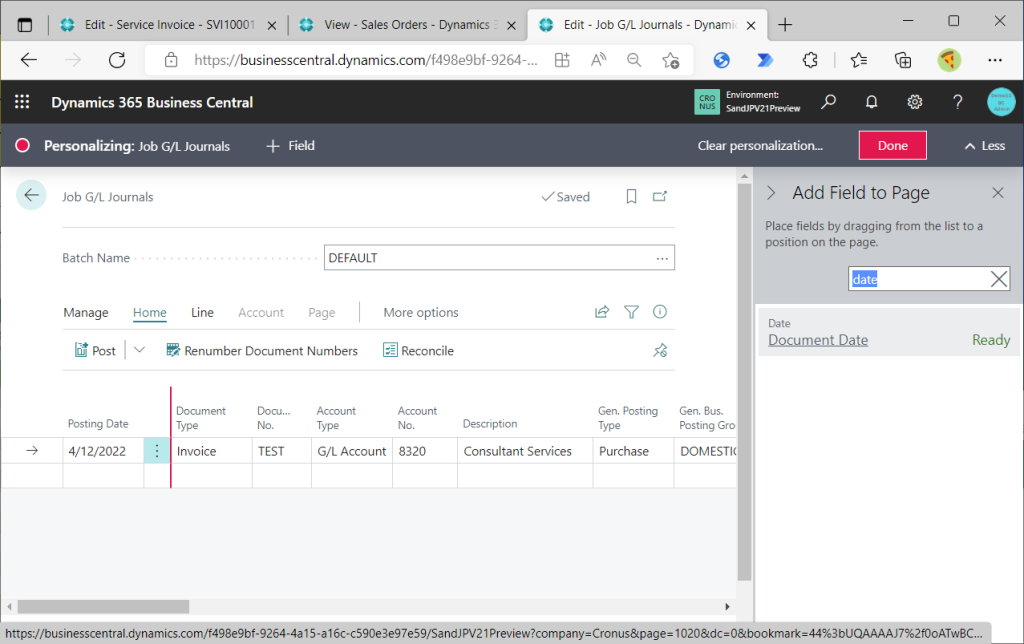
Task: Open browser favorites star list
Action: click(858, 60)
